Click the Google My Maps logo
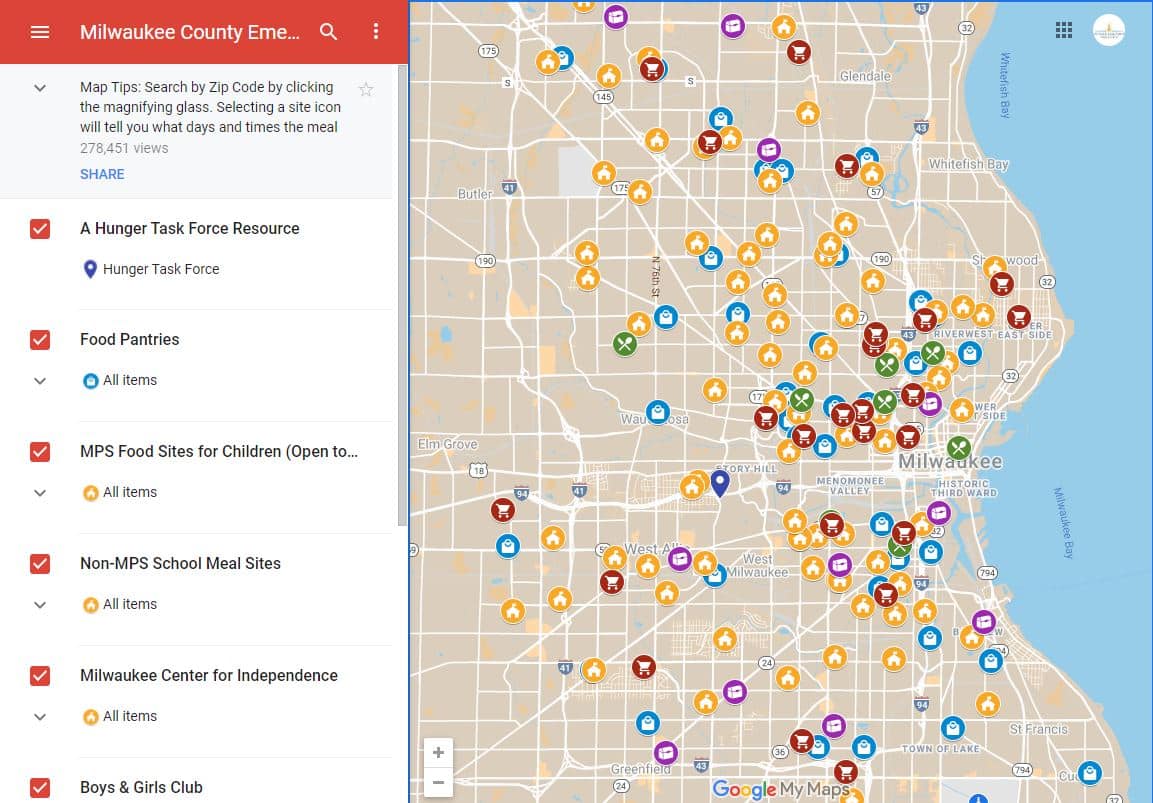Image resolution: width=1153 pixels, height=803 pixels. [781, 790]
